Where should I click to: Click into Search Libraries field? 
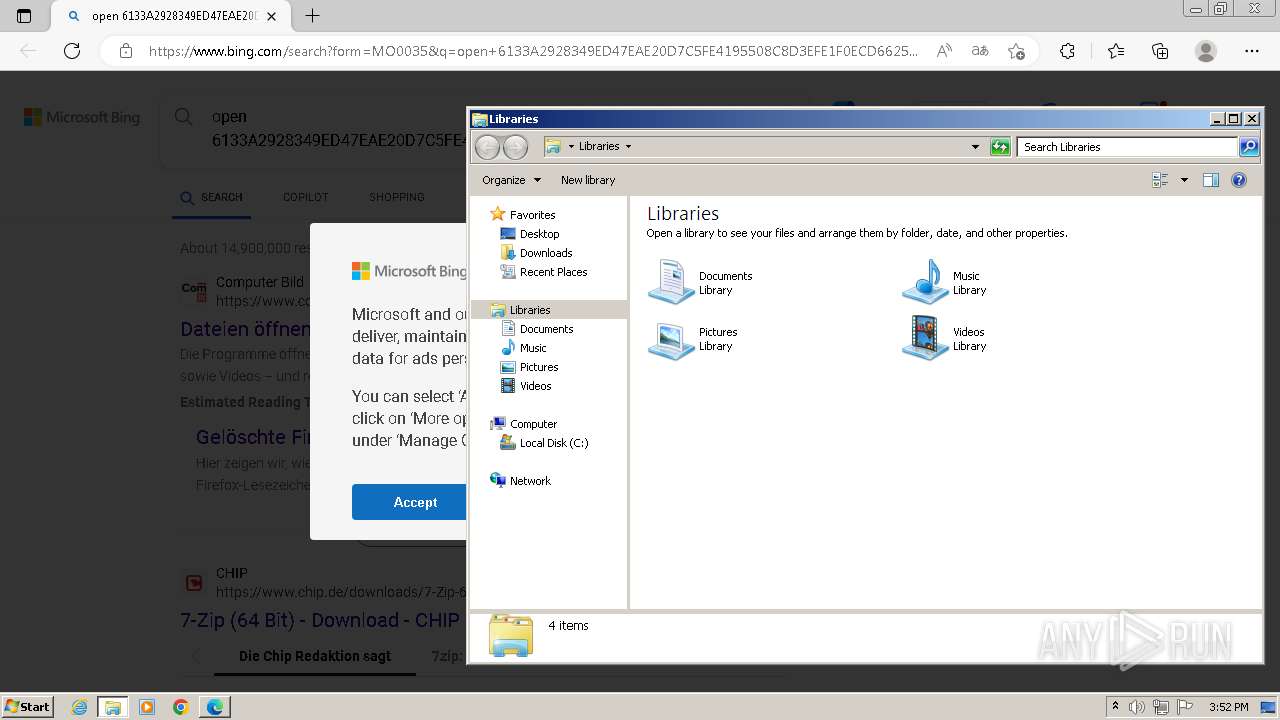tap(1127, 147)
